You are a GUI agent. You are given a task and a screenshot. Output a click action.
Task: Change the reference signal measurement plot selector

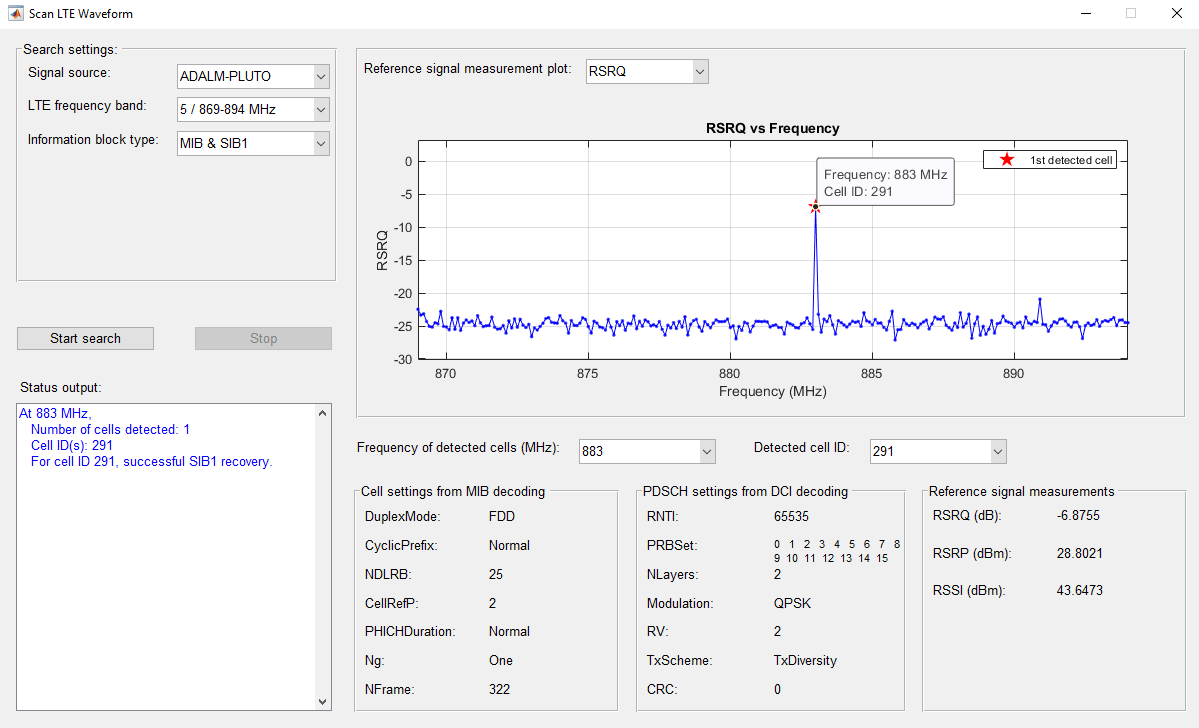tap(647, 71)
